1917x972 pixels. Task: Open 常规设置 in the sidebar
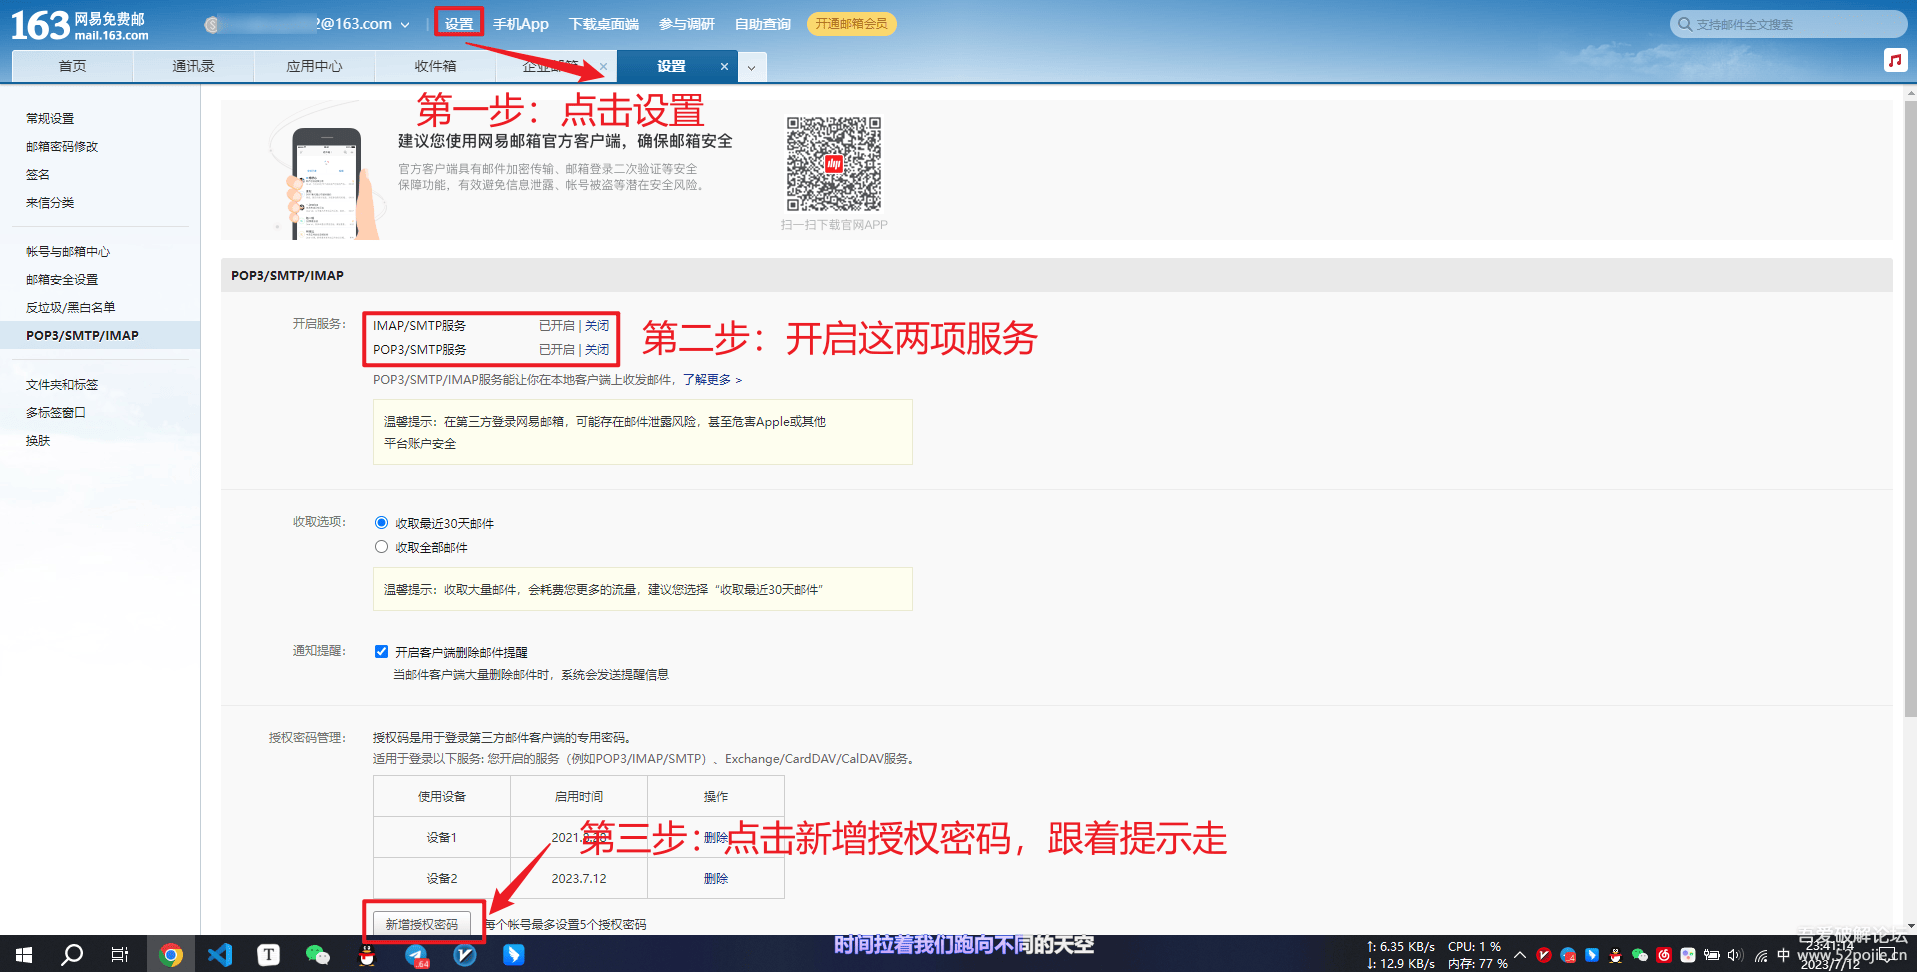click(x=50, y=118)
